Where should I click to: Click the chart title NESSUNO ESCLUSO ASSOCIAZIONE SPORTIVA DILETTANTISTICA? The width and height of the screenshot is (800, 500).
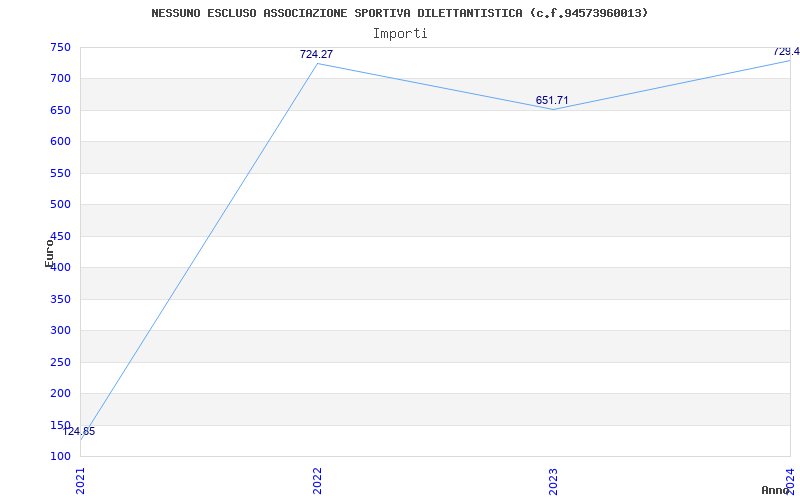click(400, 13)
